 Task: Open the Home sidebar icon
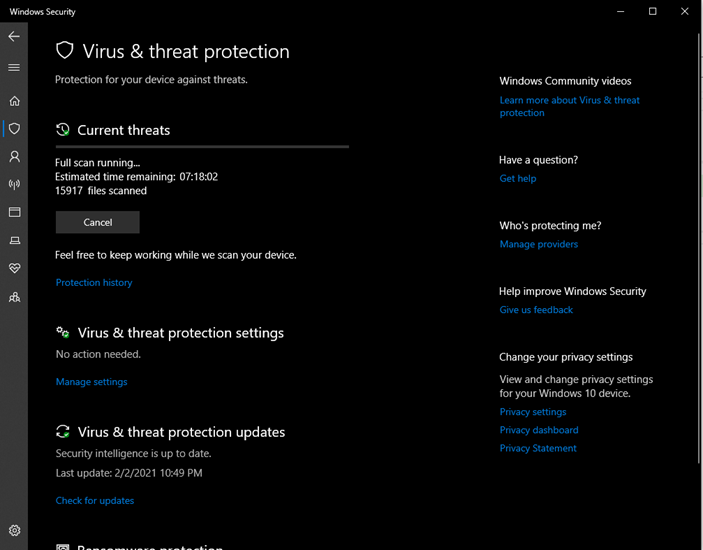pyautogui.click(x=14, y=101)
